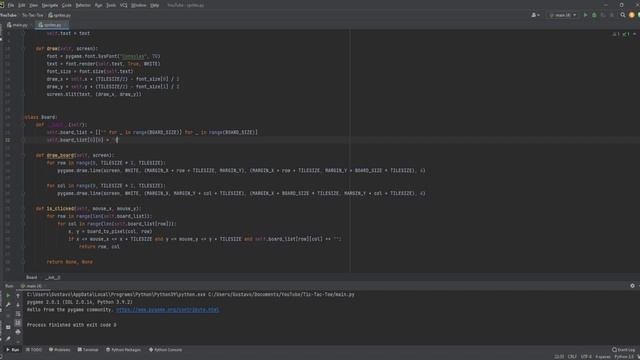
Task: Click the __init__ breadcrumb below the editor
Action: (x=53, y=278)
